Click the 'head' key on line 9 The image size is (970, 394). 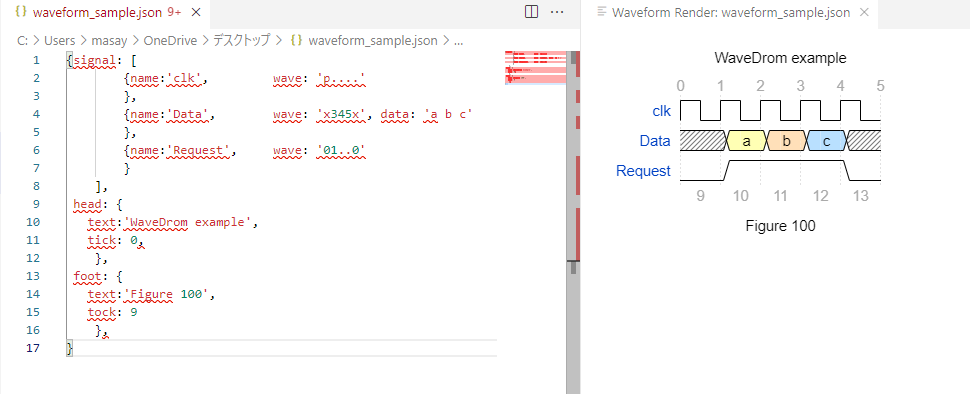(87, 204)
